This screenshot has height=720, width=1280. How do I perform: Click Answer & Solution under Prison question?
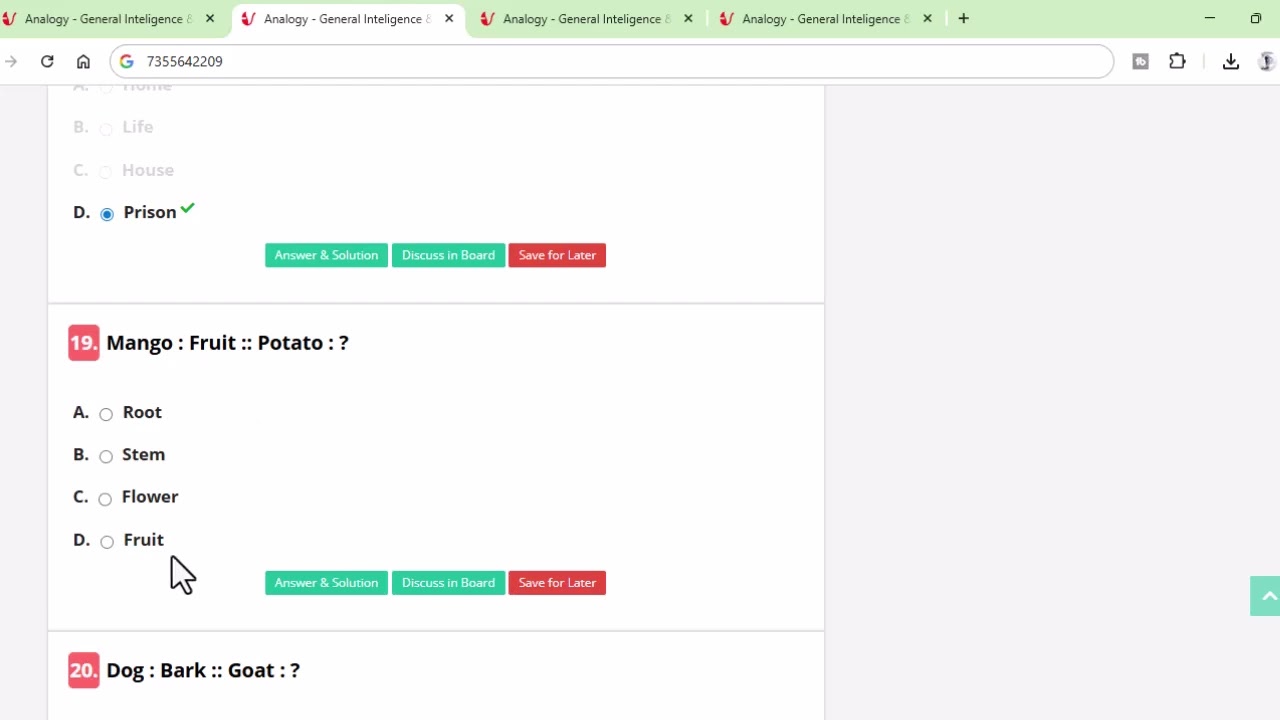pyautogui.click(x=326, y=255)
